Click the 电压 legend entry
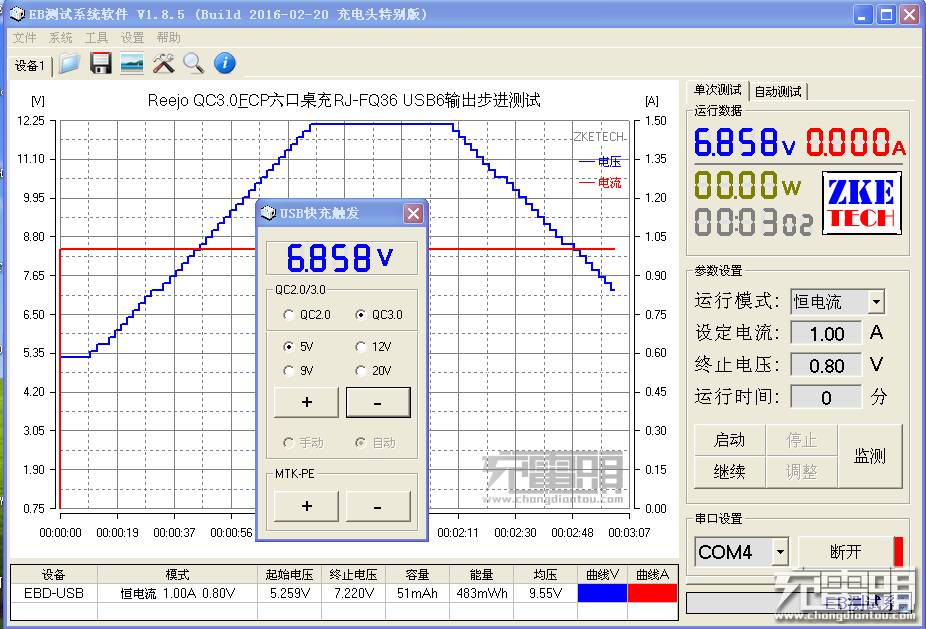The height and width of the screenshot is (629, 926). tap(600, 161)
